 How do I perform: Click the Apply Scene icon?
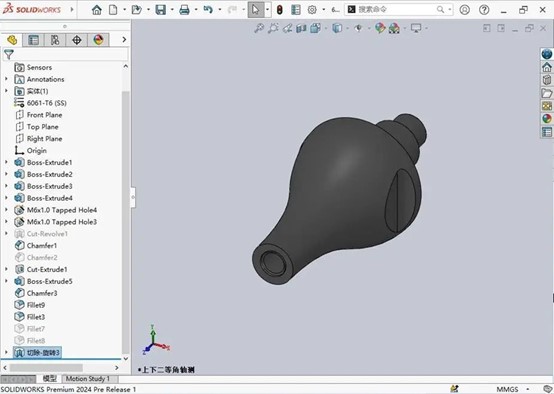394,28
